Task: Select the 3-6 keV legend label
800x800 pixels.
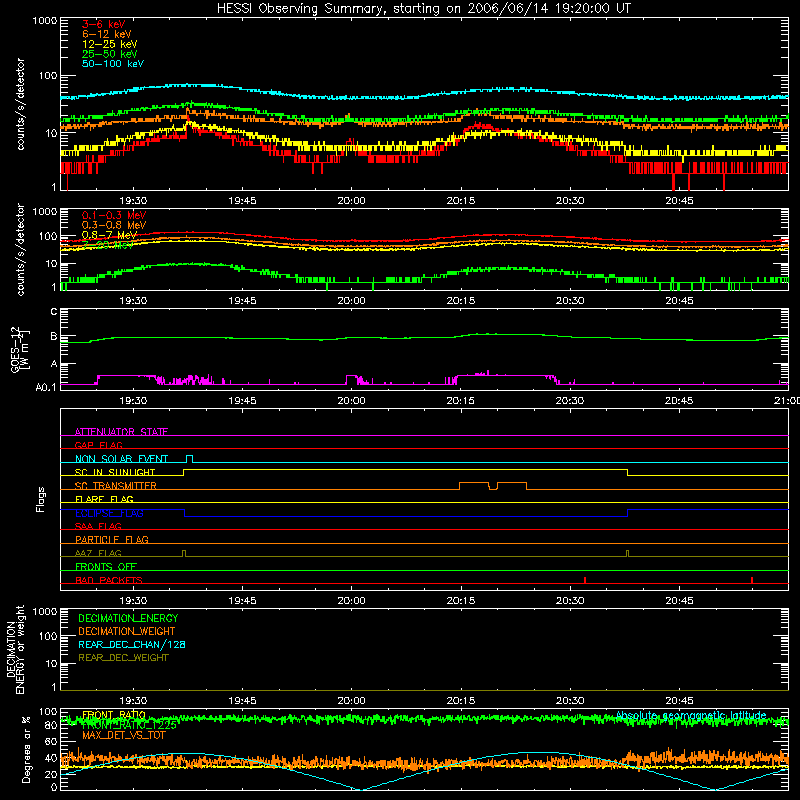Action: pyautogui.click(x=104, y=24)
